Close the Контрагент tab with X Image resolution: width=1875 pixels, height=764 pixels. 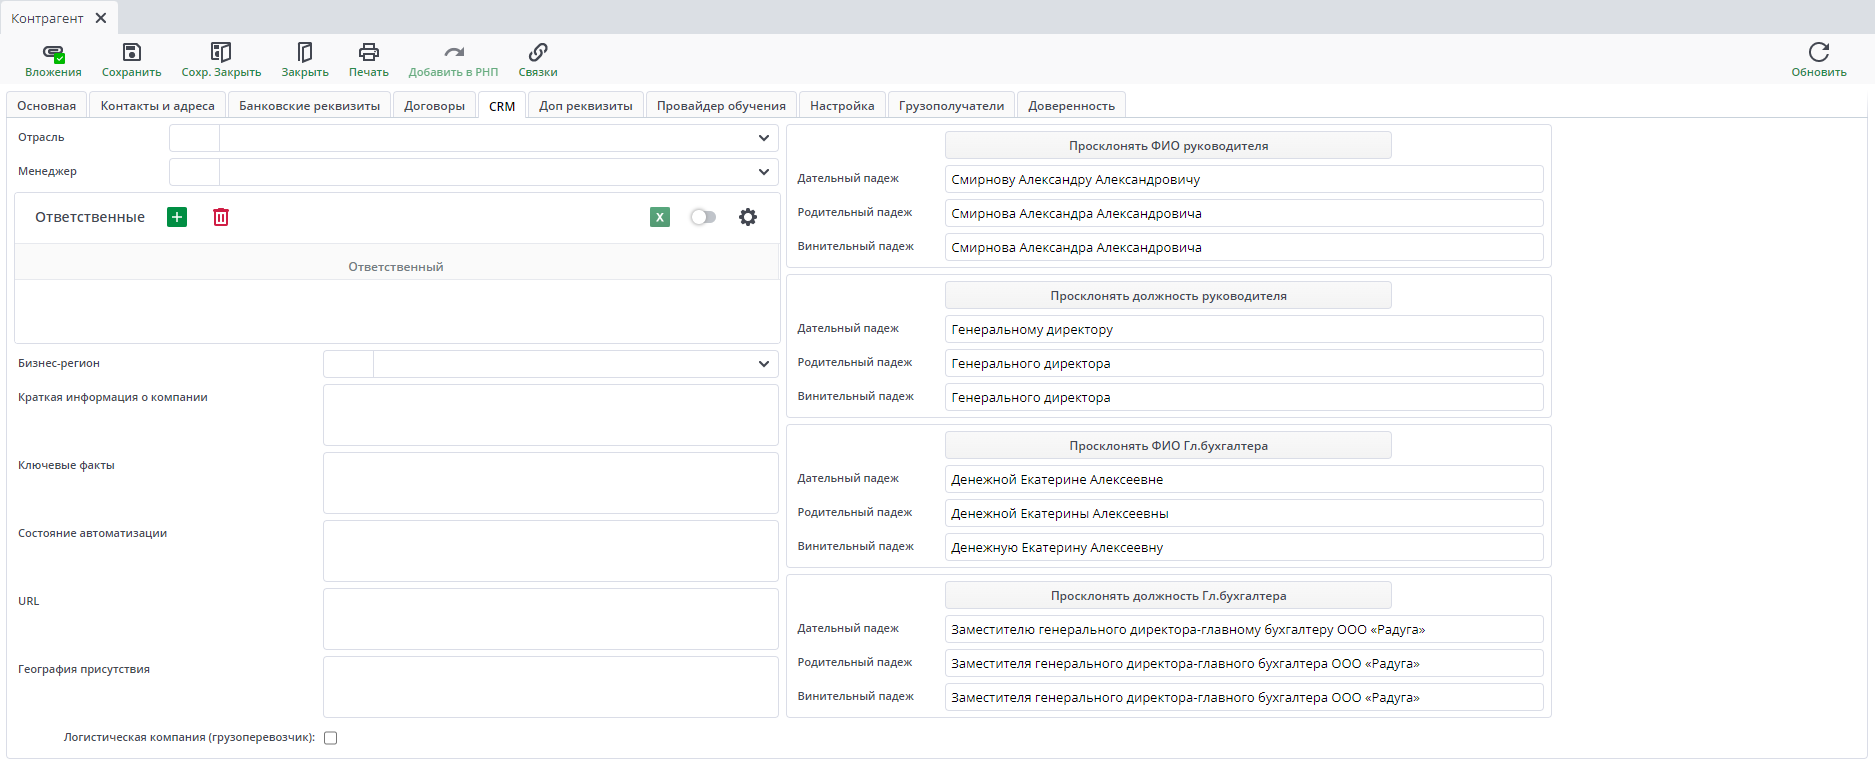tap(101, 18)
